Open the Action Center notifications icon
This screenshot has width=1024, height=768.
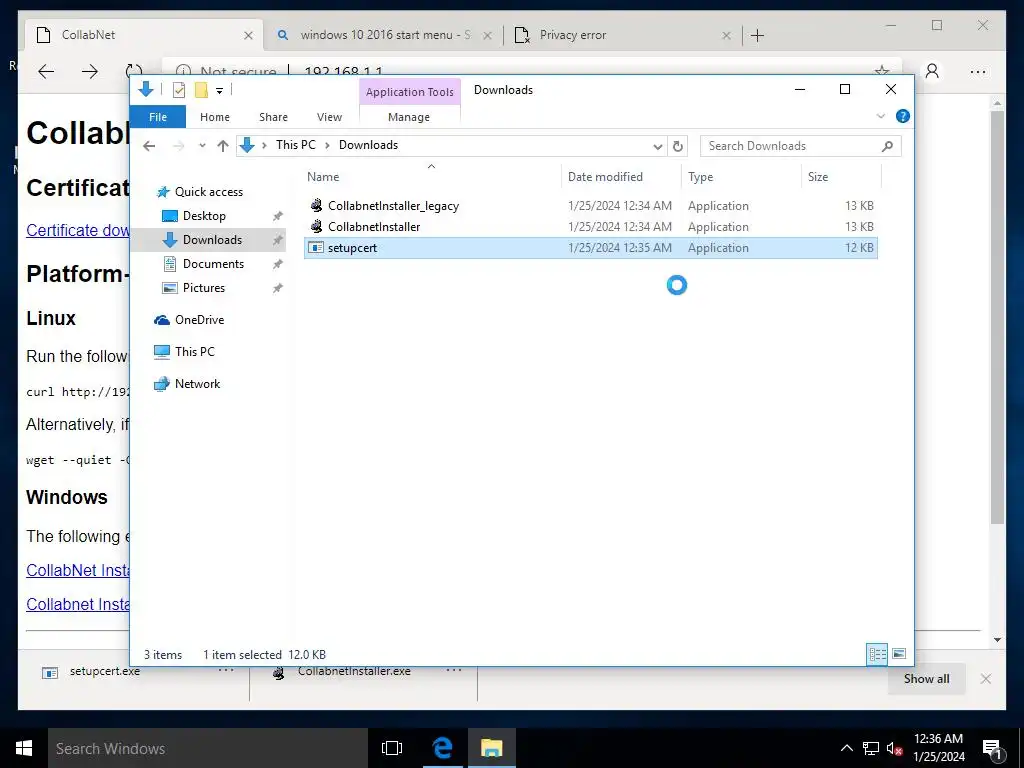pos(993,749)
